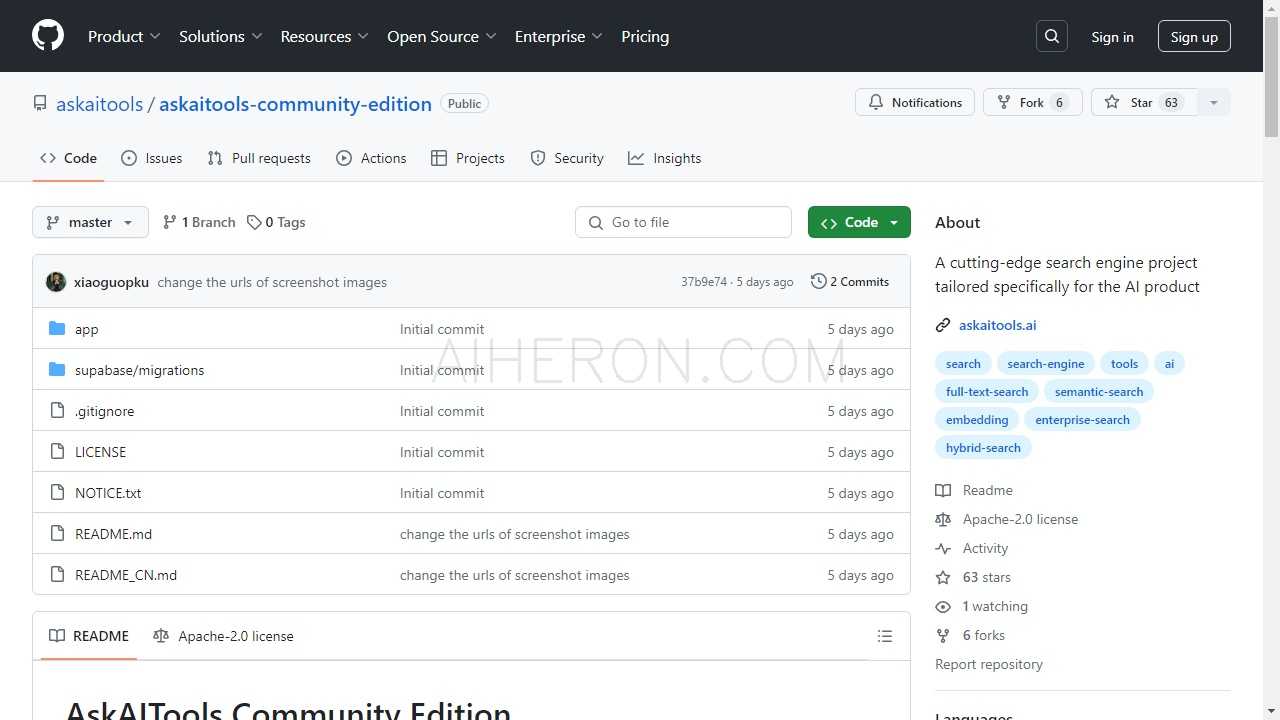Click xiaoguopku's avatar image

point(56,282)
